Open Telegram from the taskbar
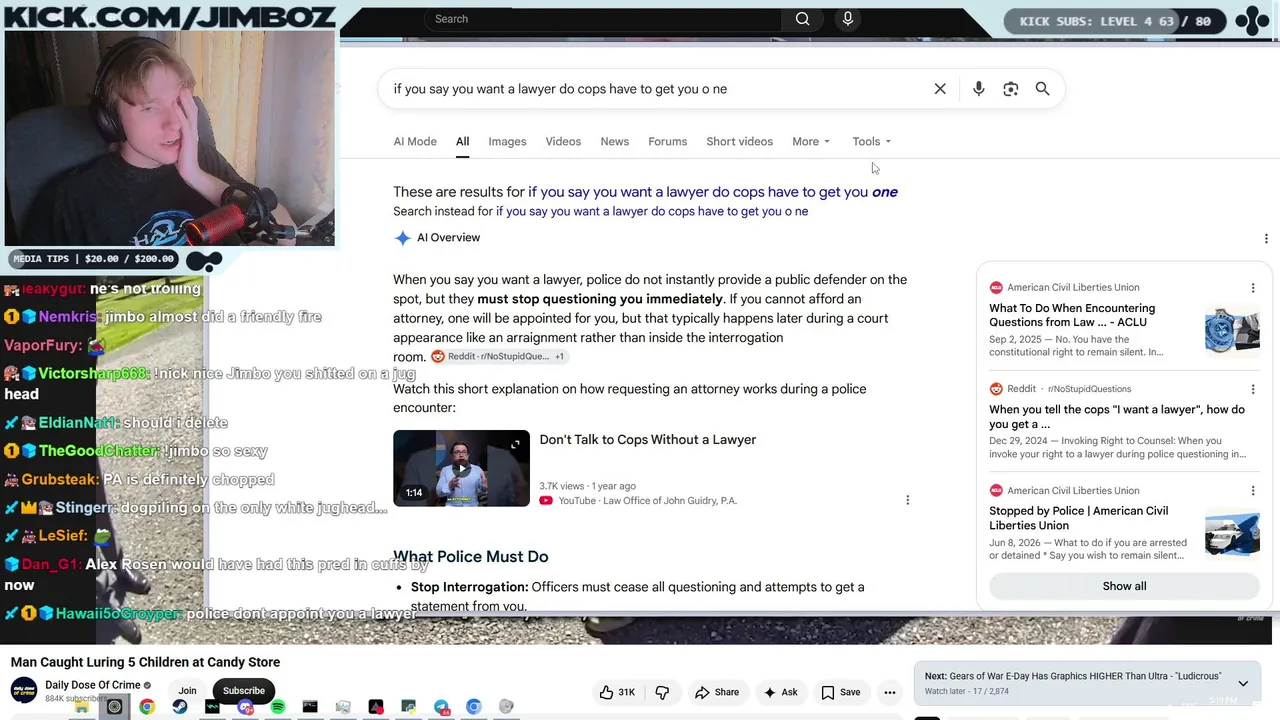Viewport: 1280px width, 720px height. point(441,707)
